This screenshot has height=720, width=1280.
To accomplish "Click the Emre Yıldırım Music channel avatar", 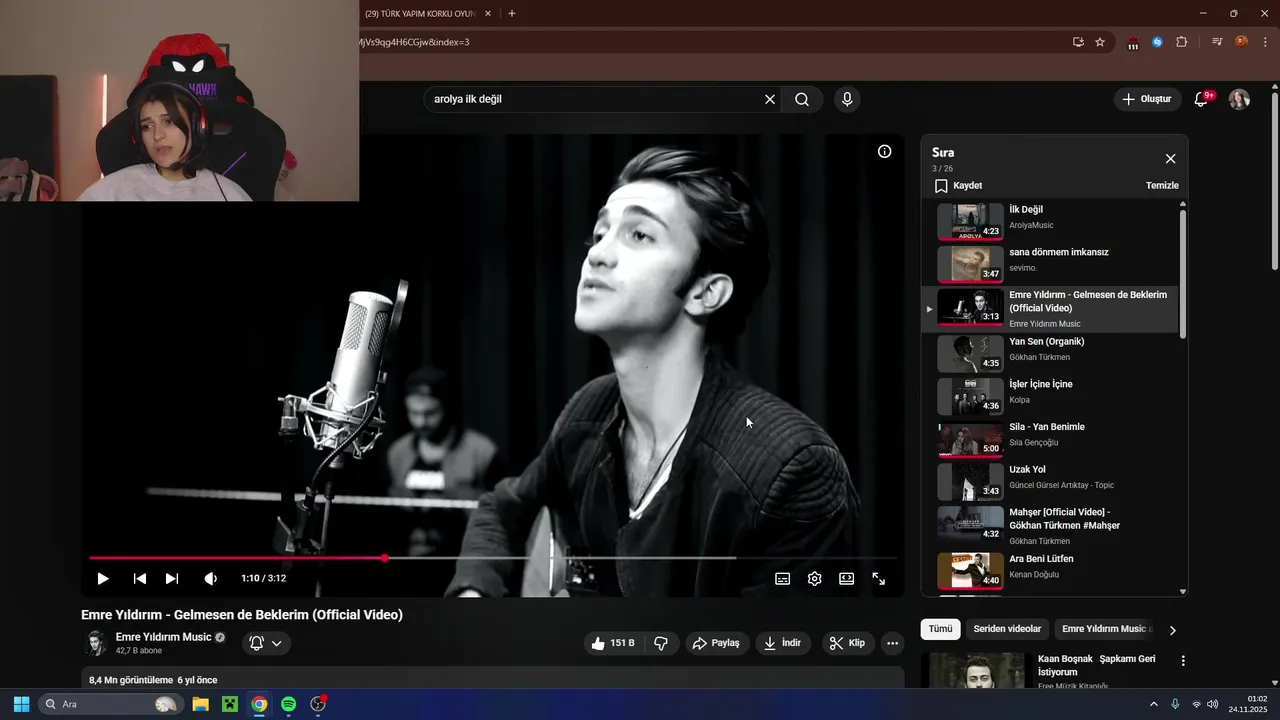I will click(96, 643).
